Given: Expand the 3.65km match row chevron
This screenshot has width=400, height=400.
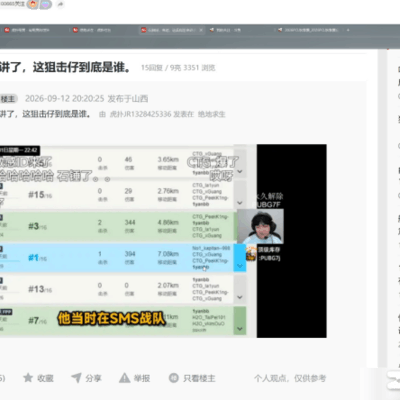Looking at the screenshot, I should point(240,171).
